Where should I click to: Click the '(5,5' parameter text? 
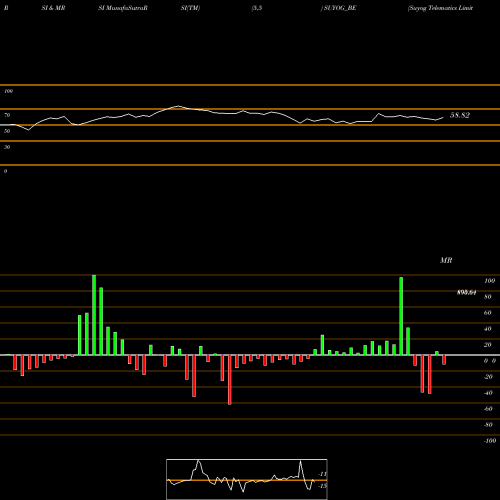click(x=257, y=8)
